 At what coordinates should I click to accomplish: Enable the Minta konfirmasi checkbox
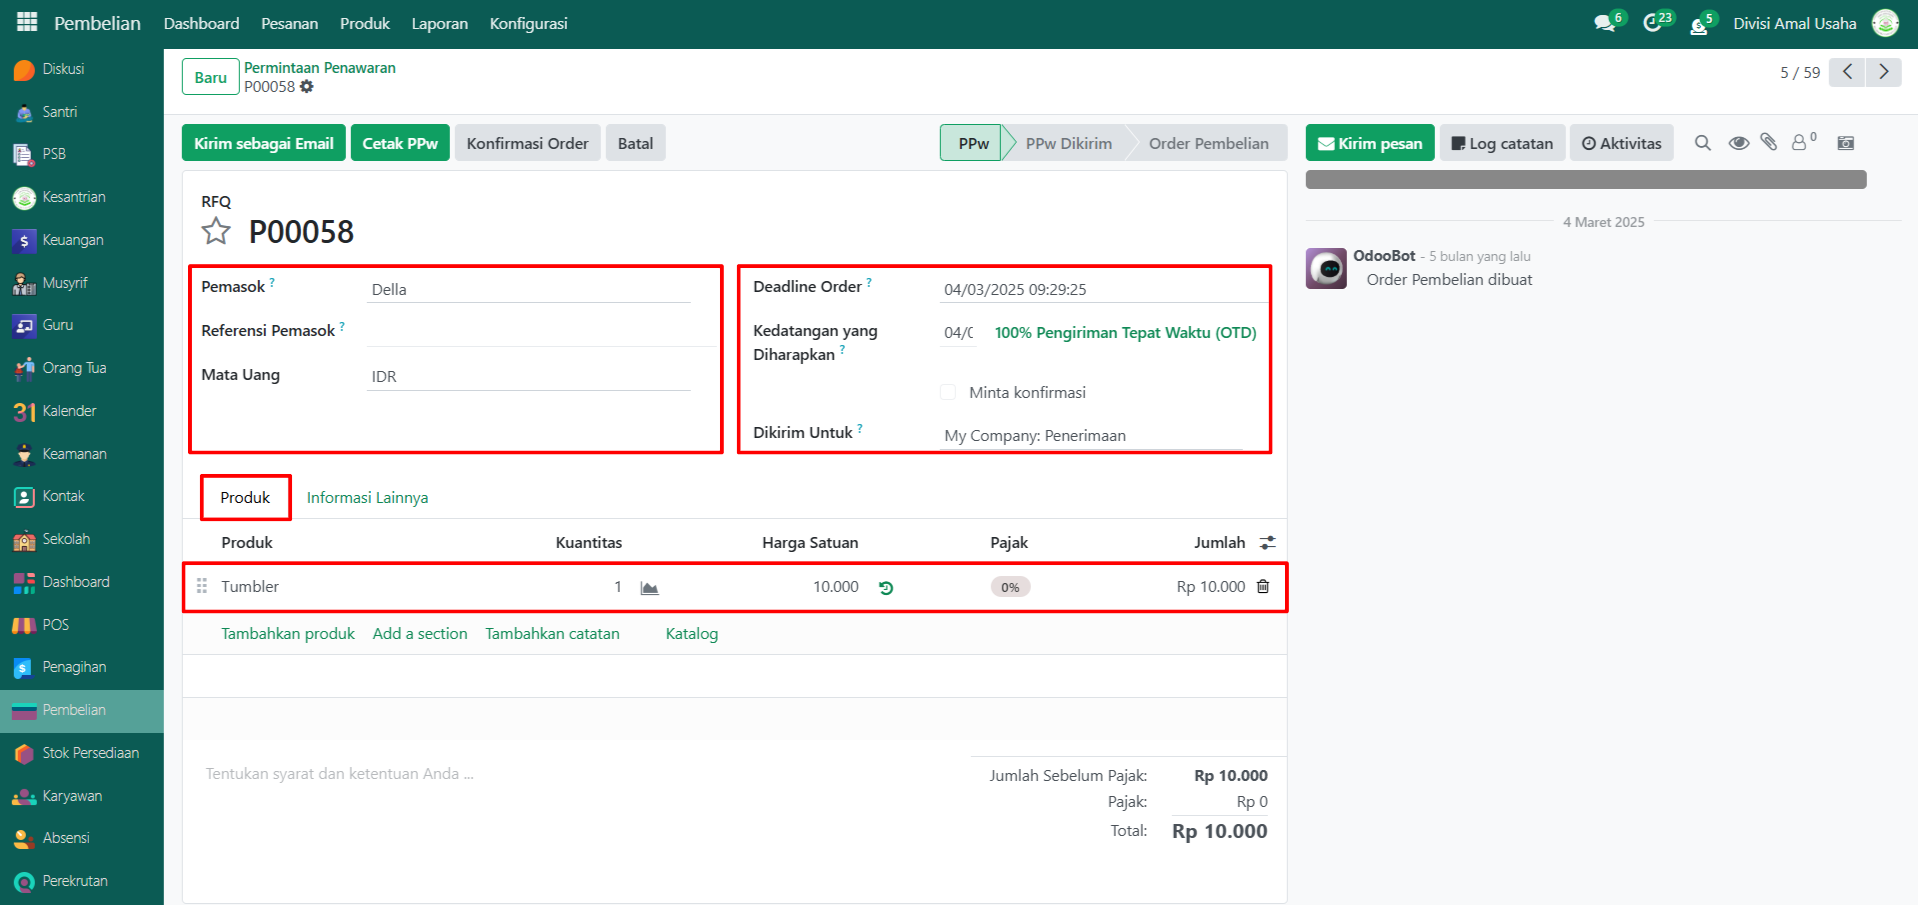tap(948, 392)
